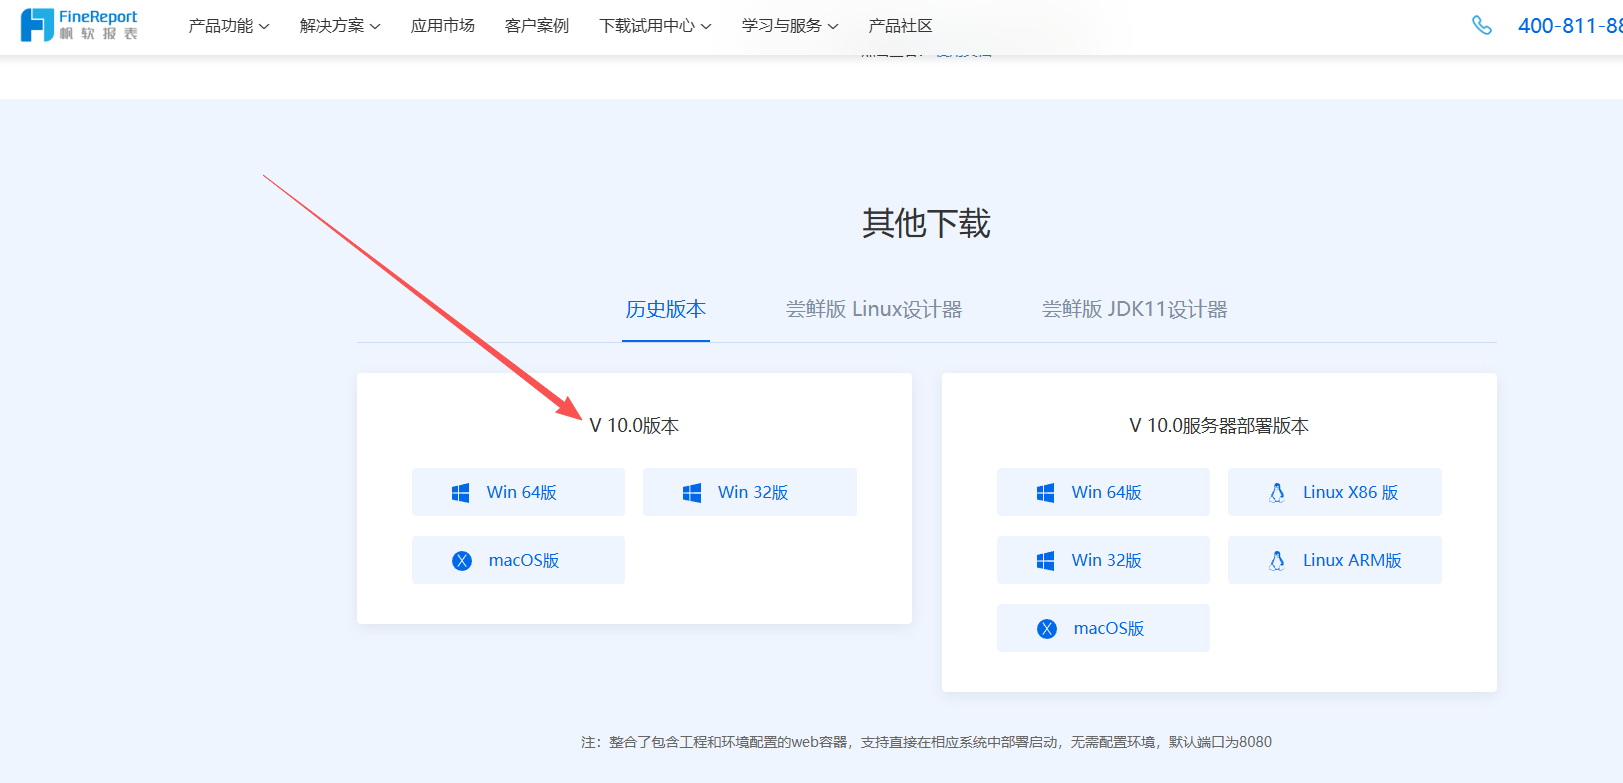
Task: Select the 尝鲜版 JDK11设计器 tab
Action: pos(1134,310)
